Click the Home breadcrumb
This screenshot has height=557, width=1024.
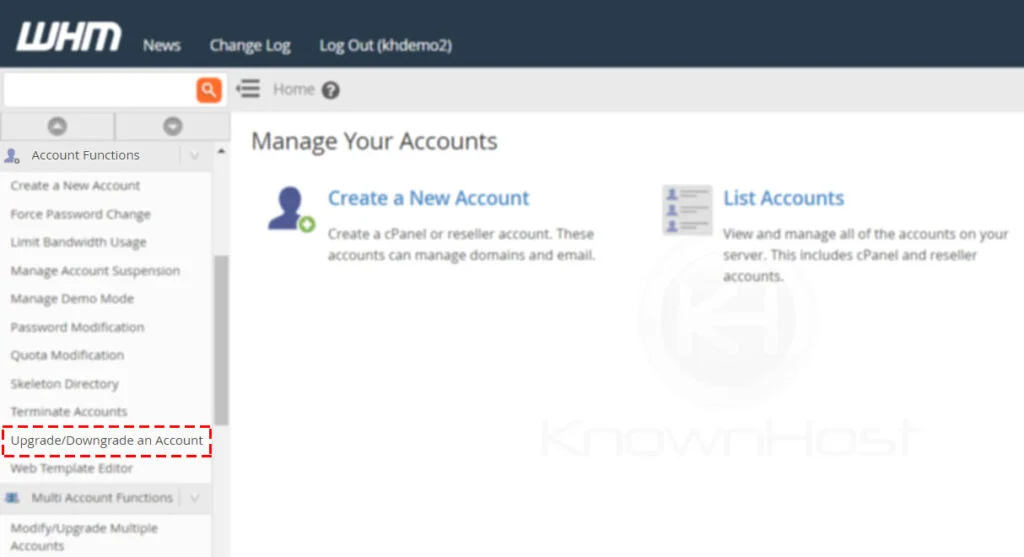point(293,89)
